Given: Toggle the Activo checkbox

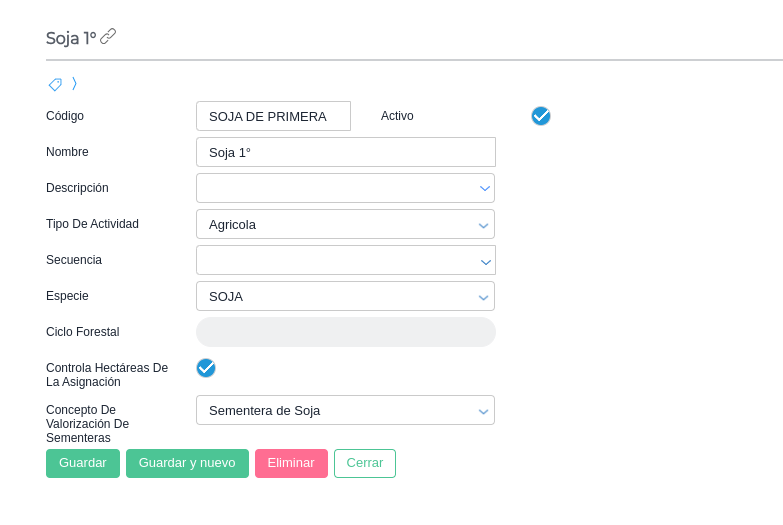Looking at the screenshot, I should 541,116.
